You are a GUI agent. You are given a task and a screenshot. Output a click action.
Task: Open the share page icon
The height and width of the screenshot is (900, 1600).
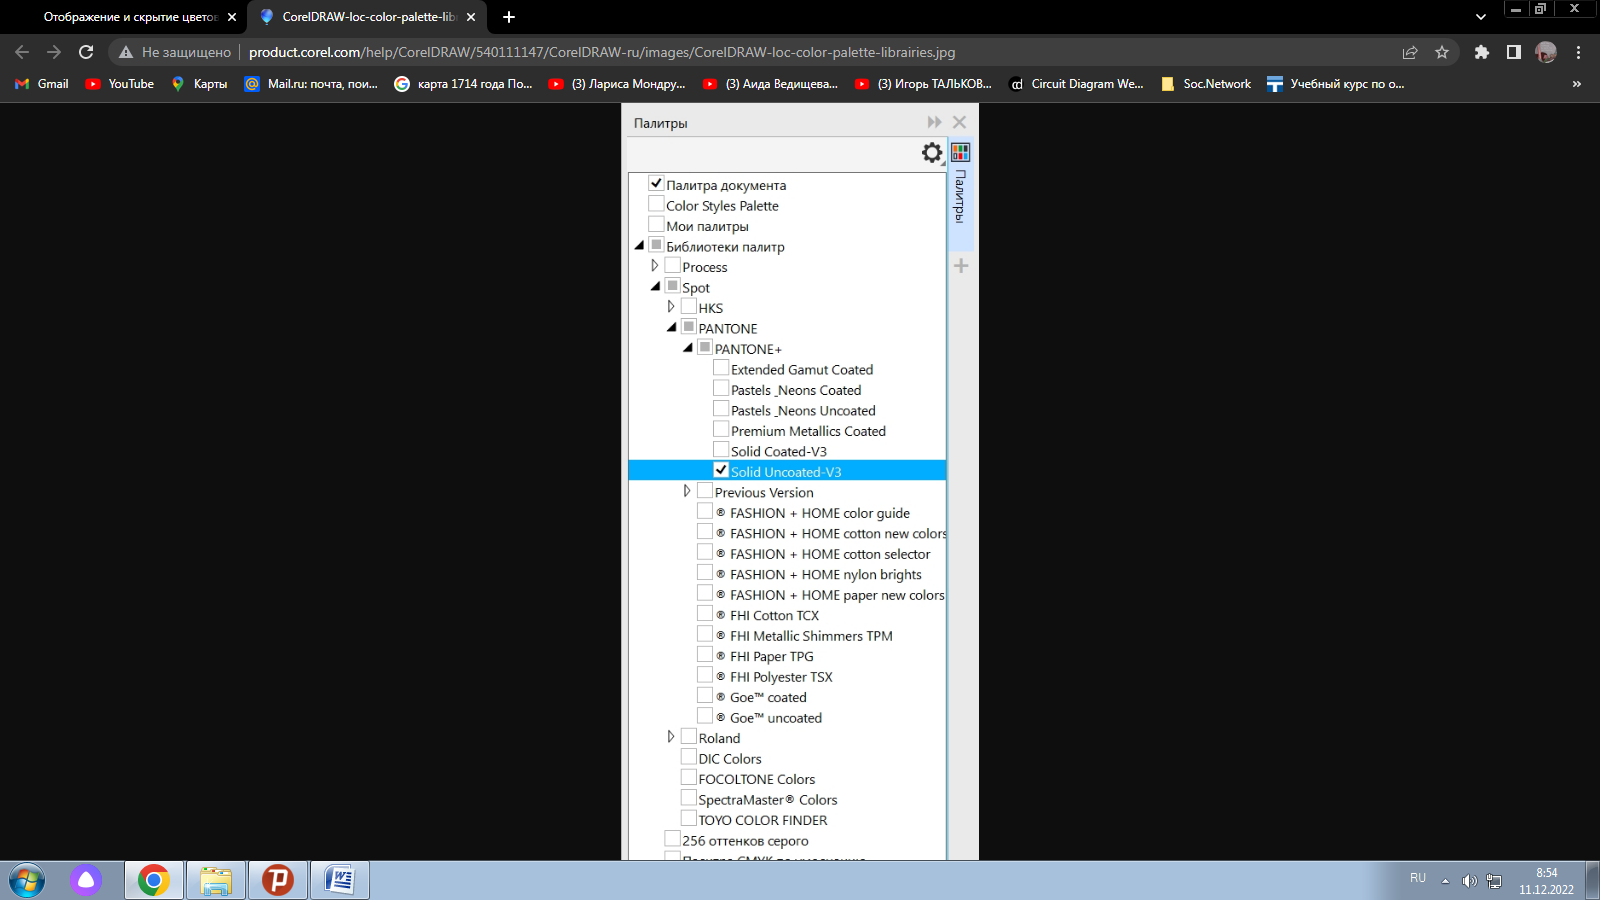coord(1410,52)
